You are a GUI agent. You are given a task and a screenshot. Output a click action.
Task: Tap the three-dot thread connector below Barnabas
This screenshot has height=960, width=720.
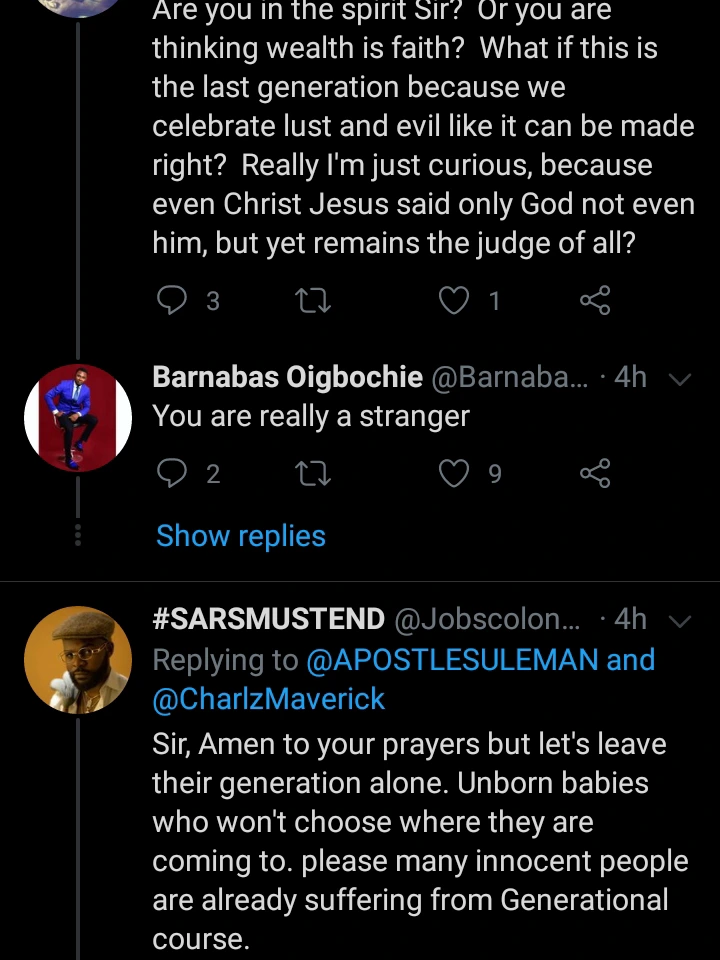pyautogui.click(x=78, y=534)
